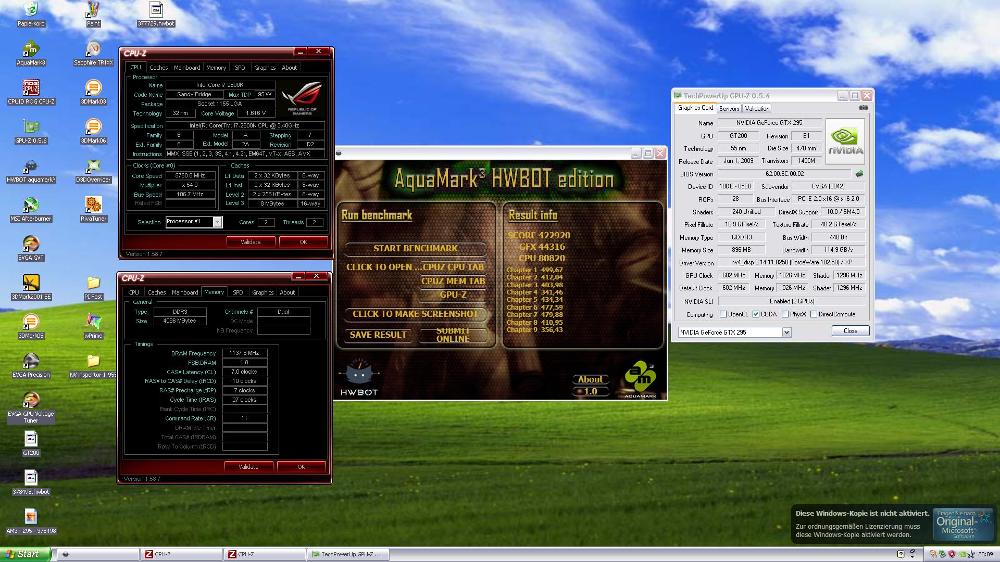Click the AquaMark logo at bottom right
The image size is (1000, 562).
[x=640, y=379]
